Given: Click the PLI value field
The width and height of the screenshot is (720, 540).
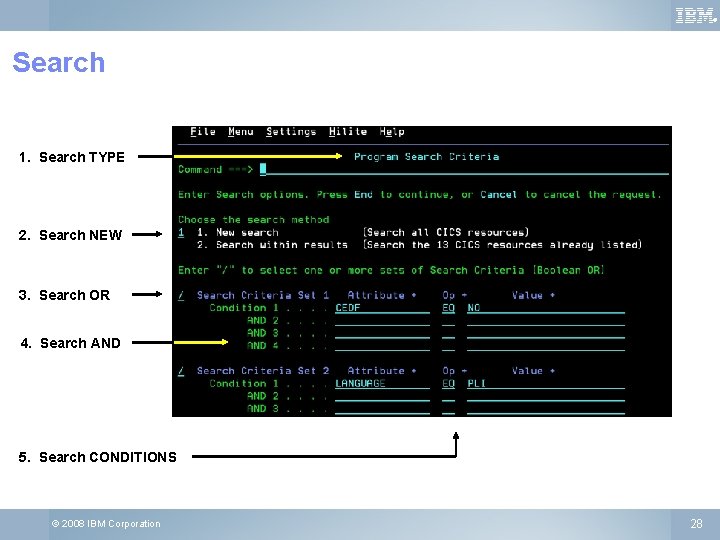Looking at the screenshot, I should pos(546,383).
